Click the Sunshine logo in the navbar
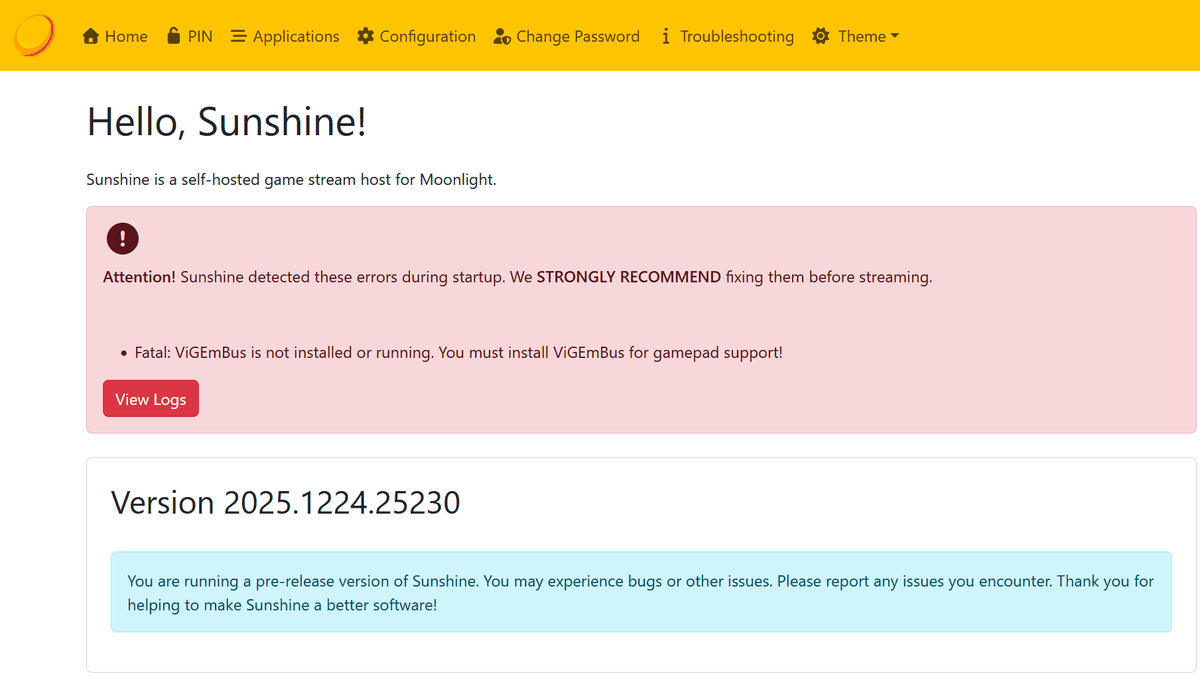 pos(34,36)
